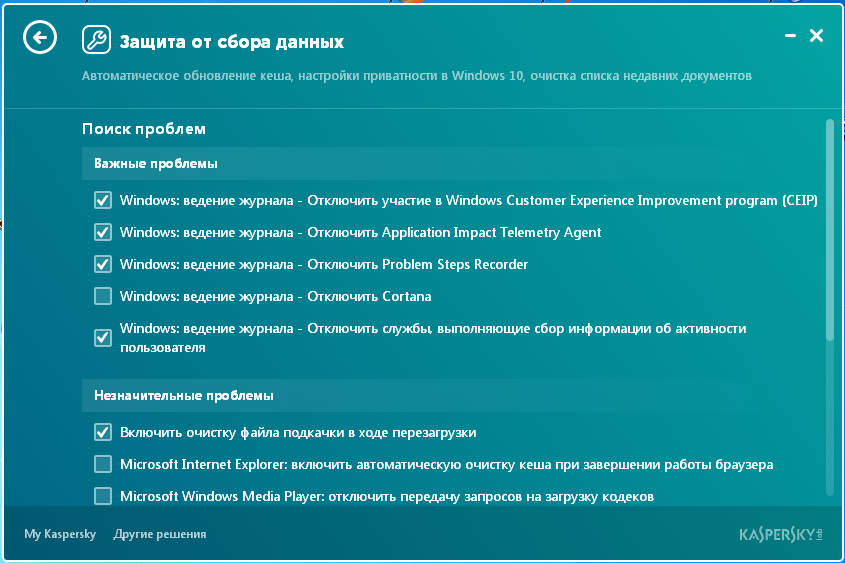
Task: Close the Kaspersky window
Action: tap(816, 36)
